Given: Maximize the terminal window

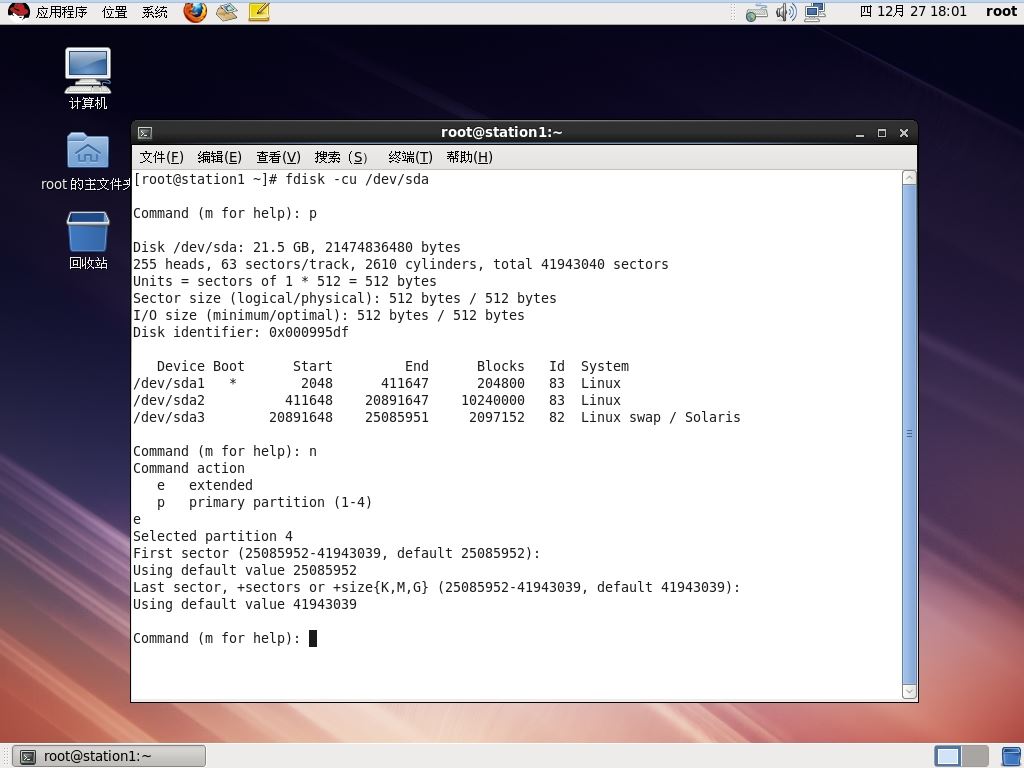Looking at the screenshot, I should (x=882, y=133).
